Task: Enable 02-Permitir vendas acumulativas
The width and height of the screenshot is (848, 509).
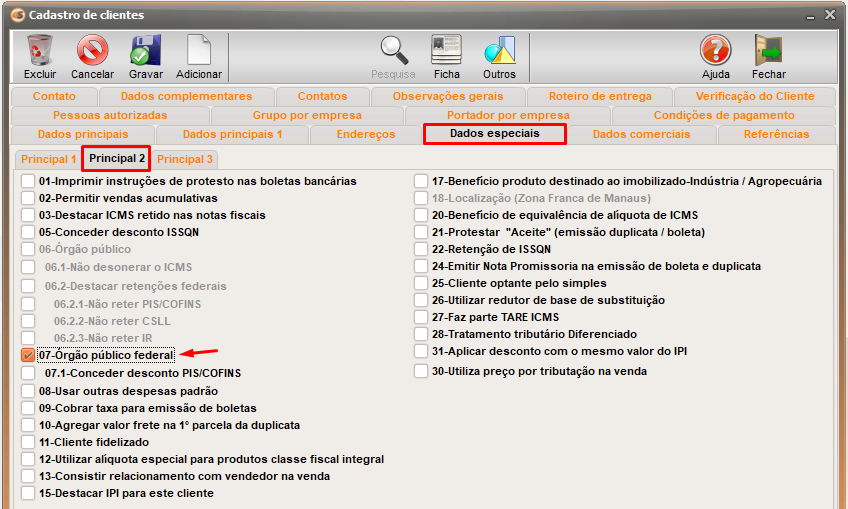Action: click(28, 198)
